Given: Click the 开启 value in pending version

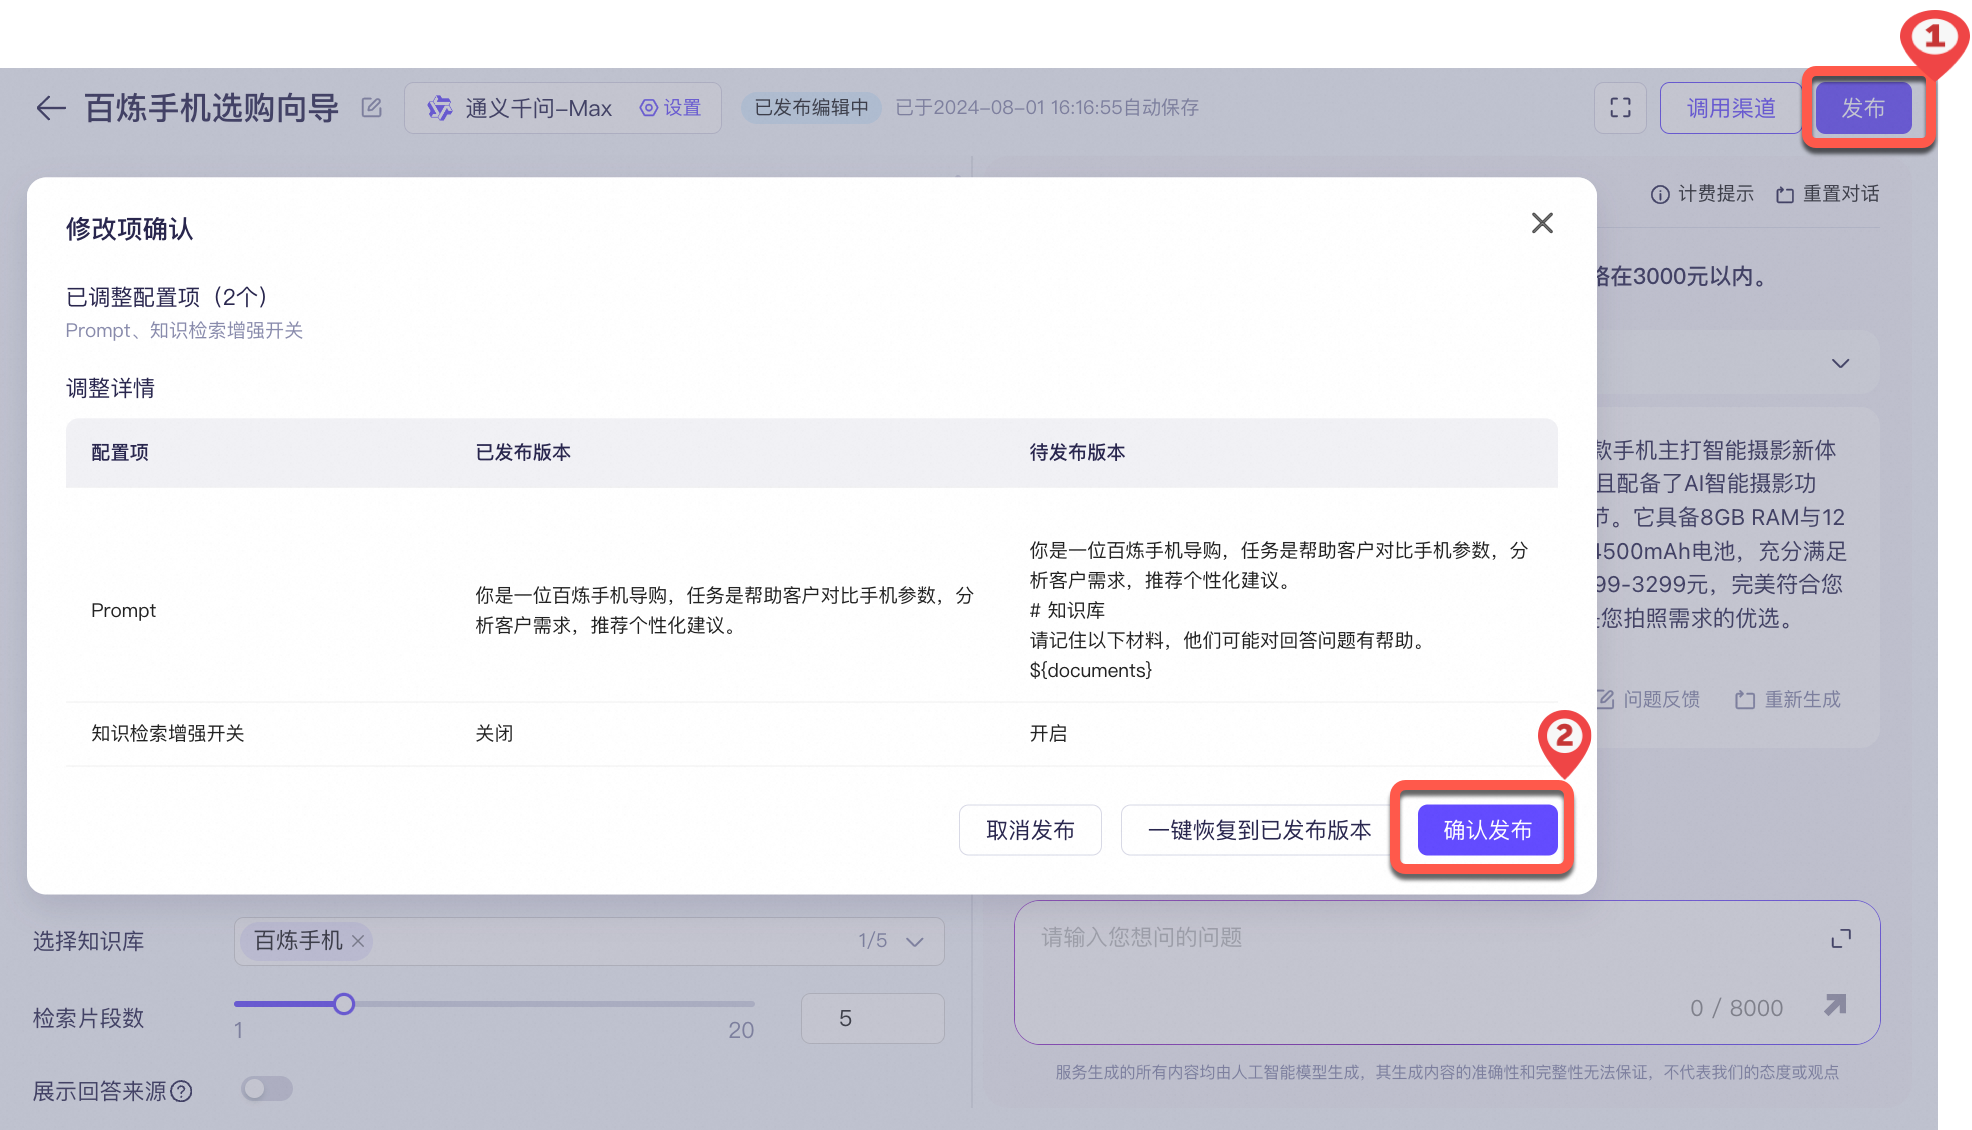Looking at the screenshot, I should point(1048,734).
